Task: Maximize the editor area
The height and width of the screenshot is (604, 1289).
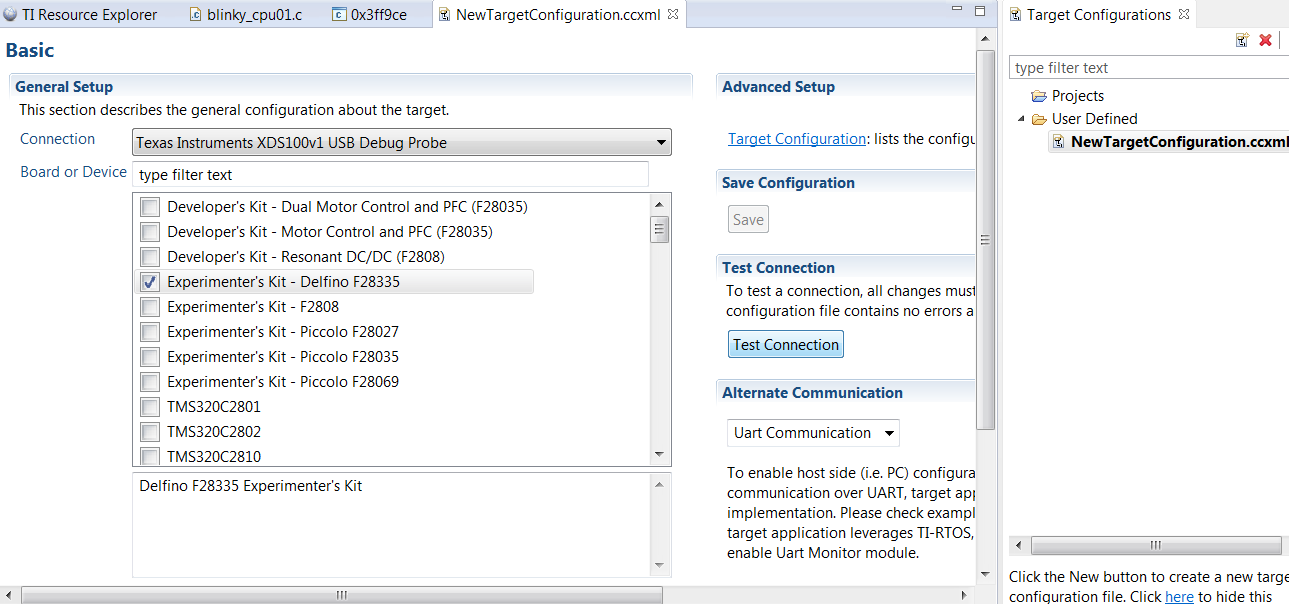Action: coord(982,10)
